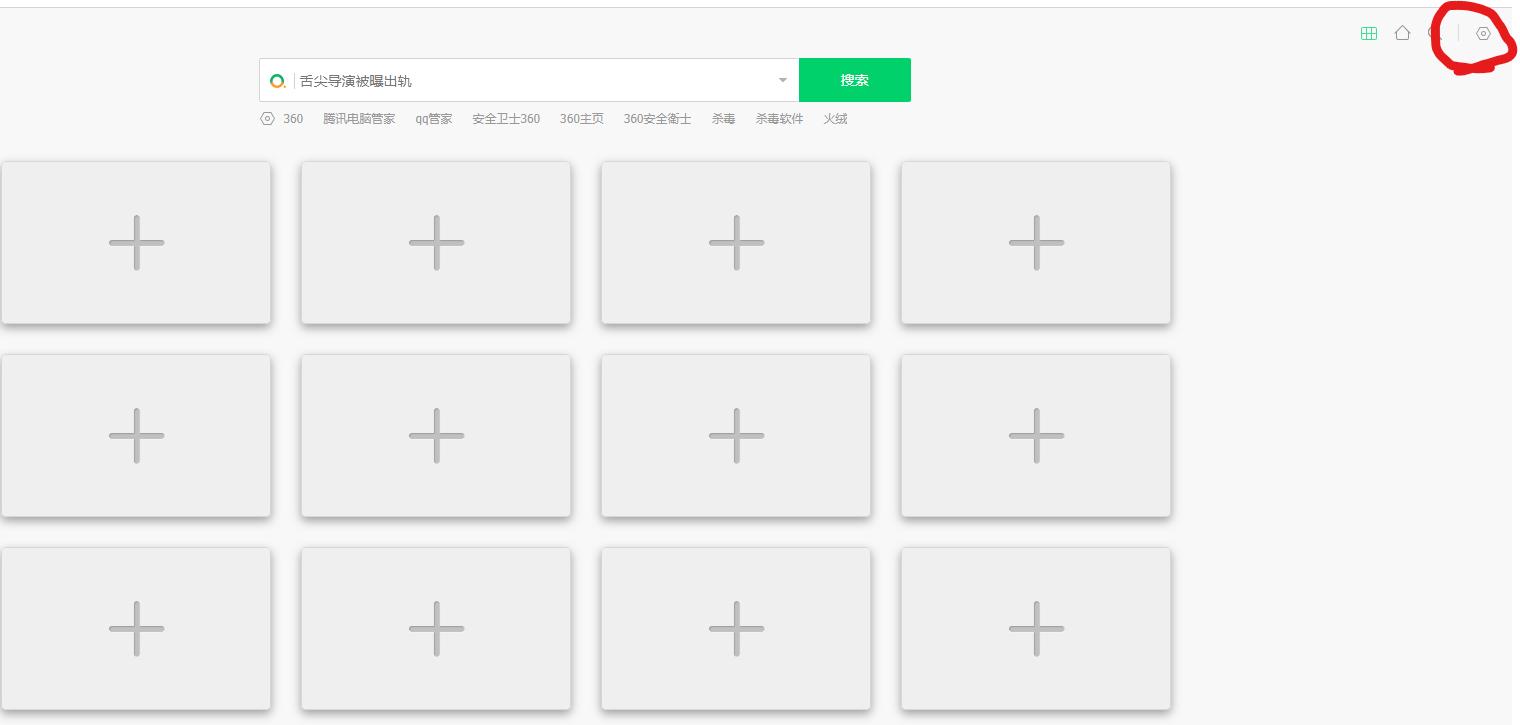Open the qq管家 suggestion link

pyautogui.click(x=434, y=118)
